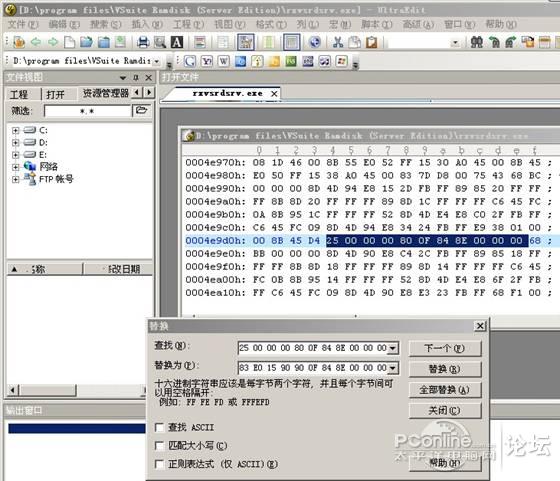
Task: Open the File (F) menu
Action: click(x=23, y=24)
